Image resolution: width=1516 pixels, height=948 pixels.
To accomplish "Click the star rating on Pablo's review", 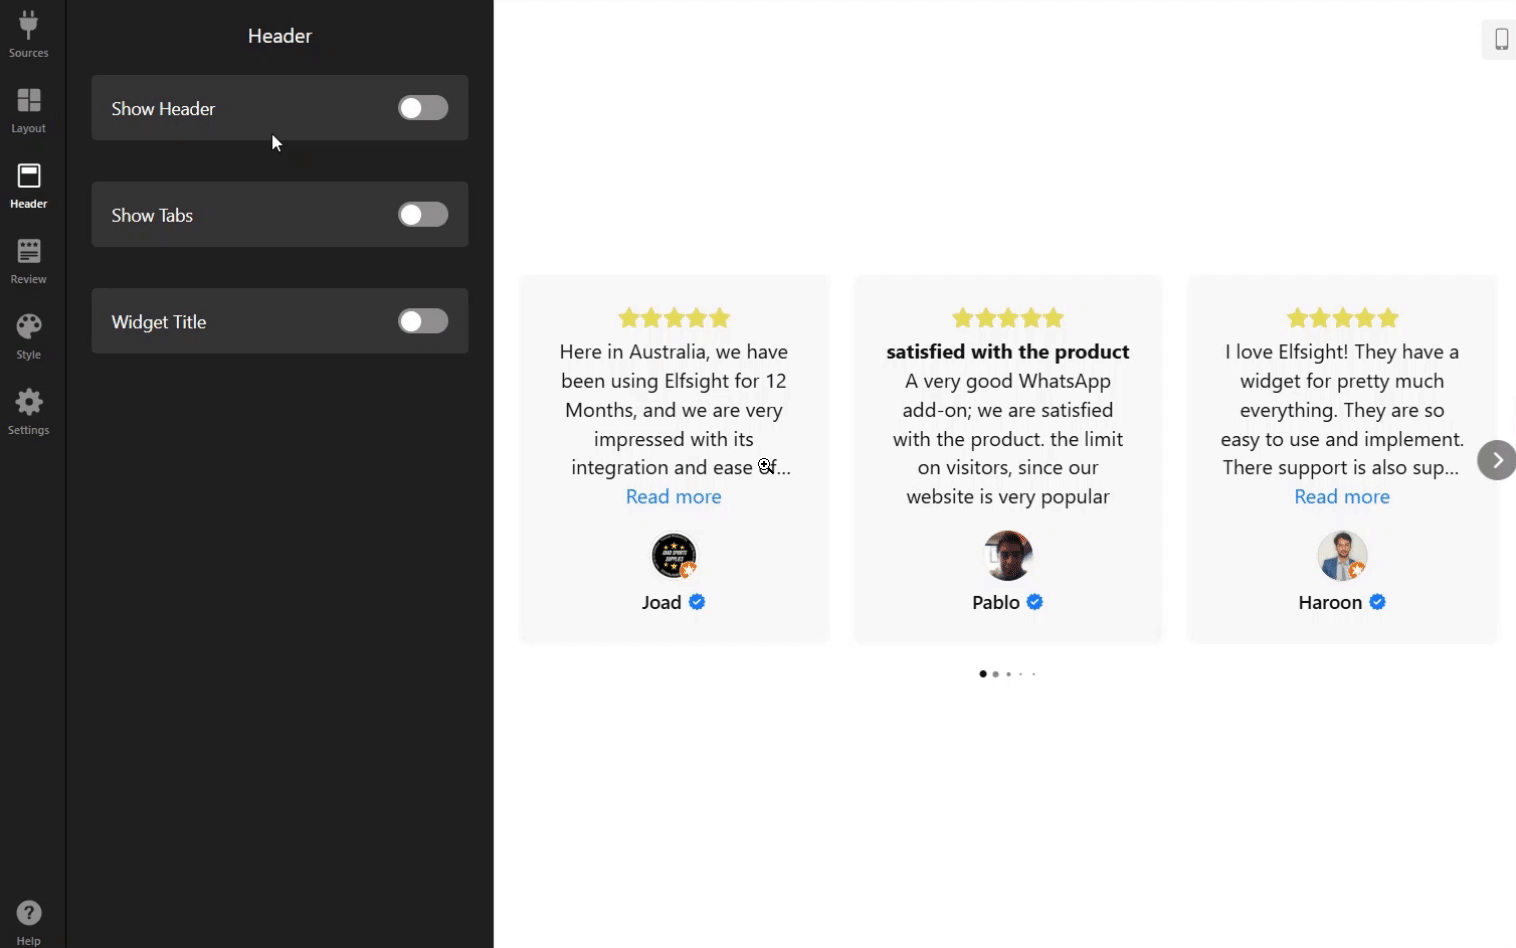I will [x=1007, y=319].
